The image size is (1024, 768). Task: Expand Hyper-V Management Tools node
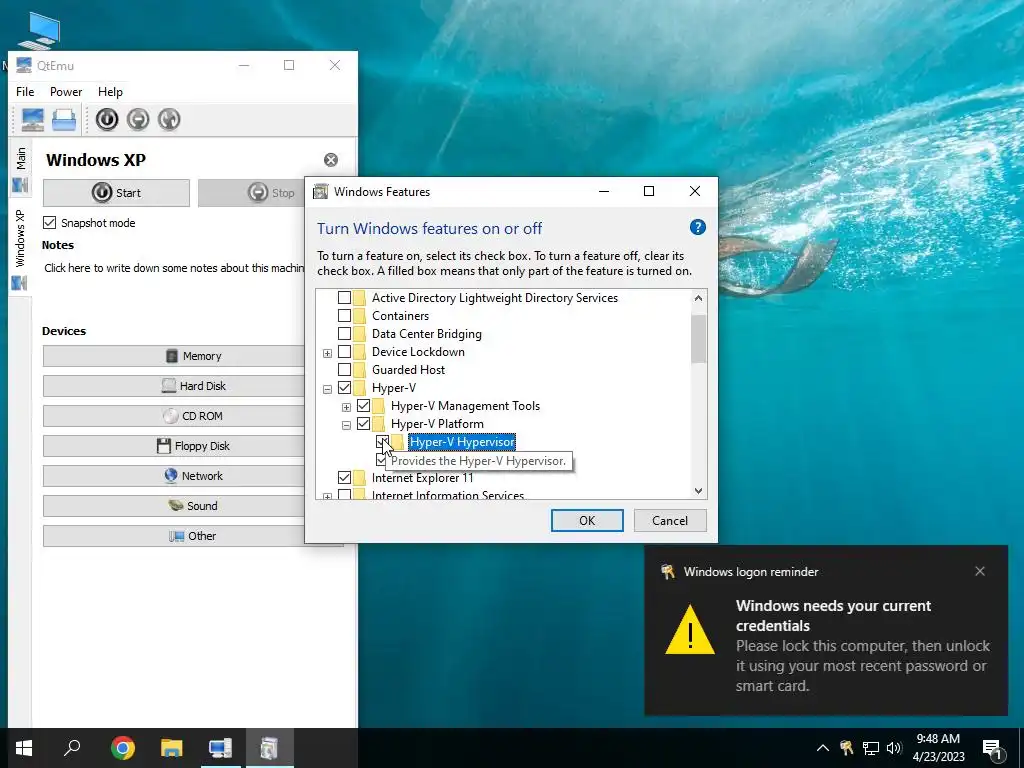coord(346,408)
